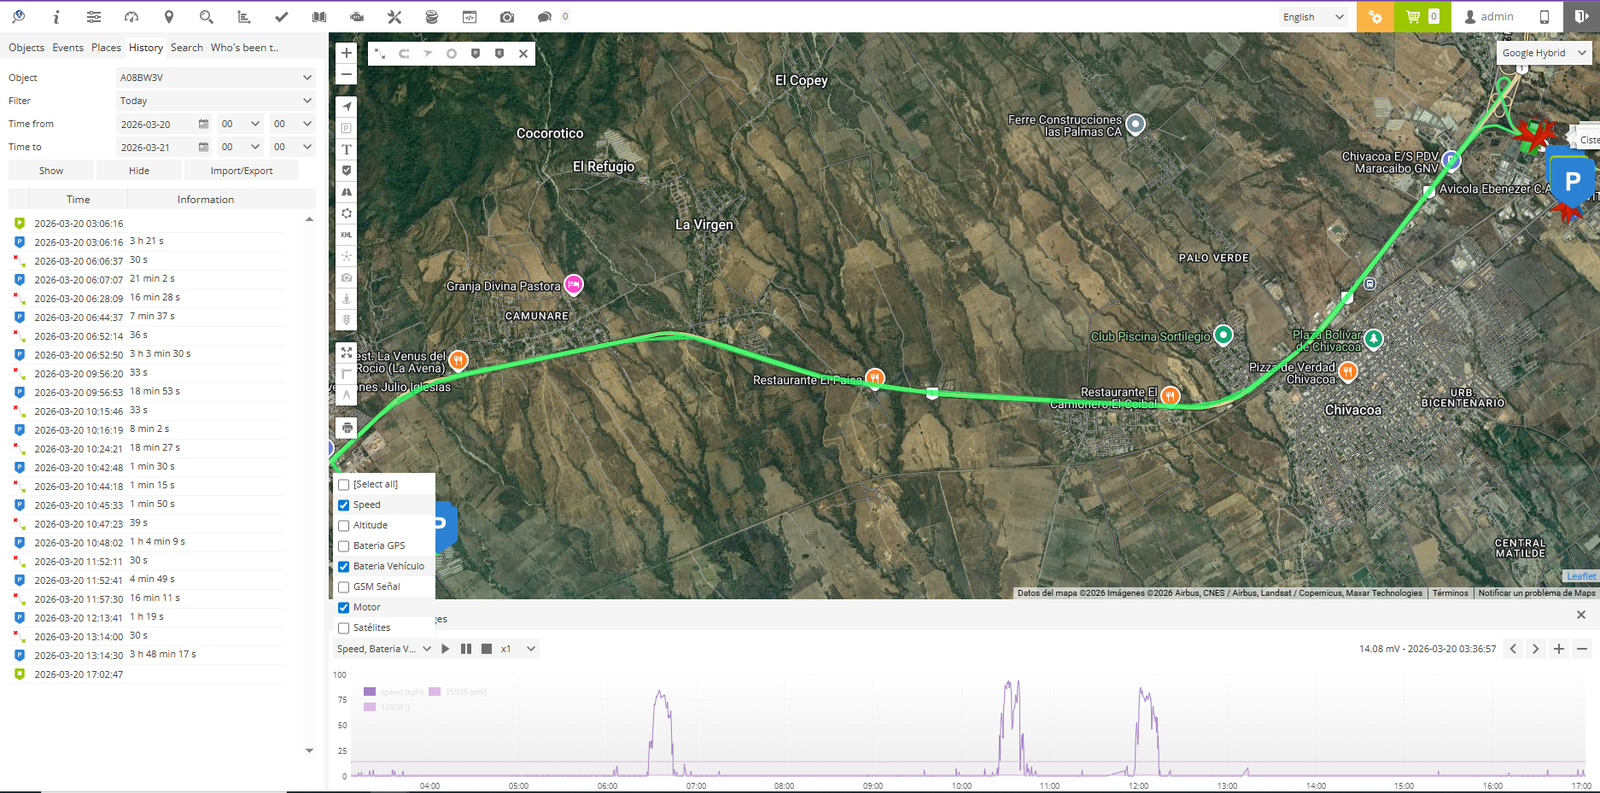The image size is (1600, 793).
Task: Switch to the Events tab
Action: [x=68, y=47]
